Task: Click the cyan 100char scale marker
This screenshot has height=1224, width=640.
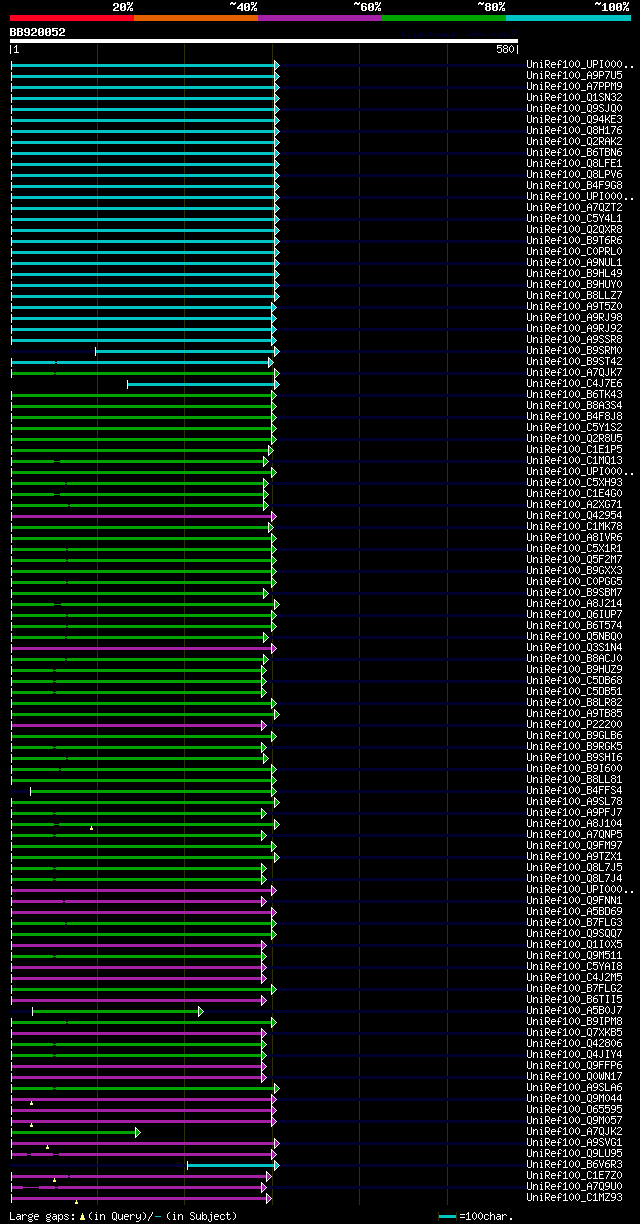Action: tap(447, 1216)
